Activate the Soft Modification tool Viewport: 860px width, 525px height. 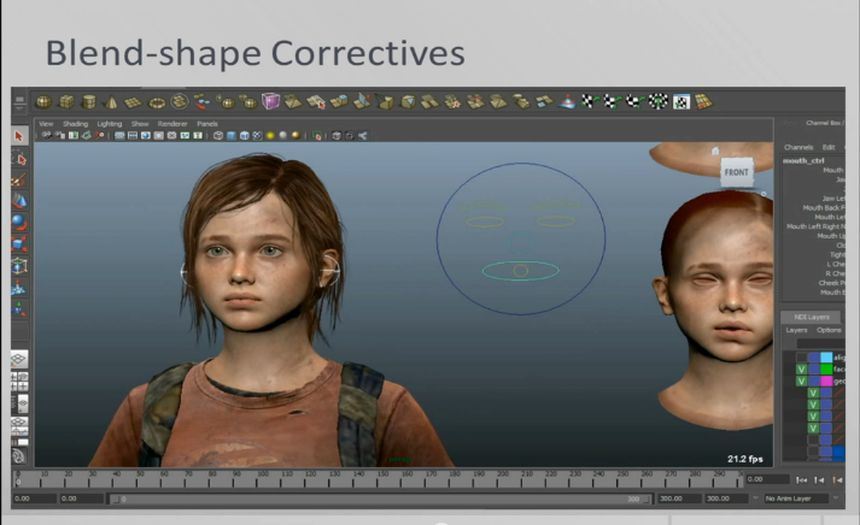[x=19, y=287]
